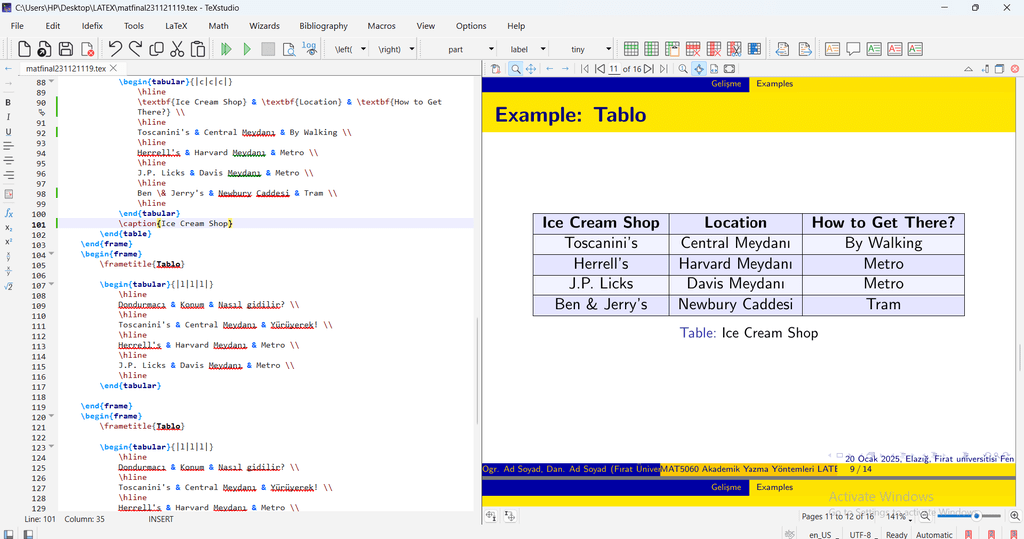This screenshot has height=539, width=1024.
Task: Select the scroll/pan tool in PDF viewer
Action: (x=531, y=69)
